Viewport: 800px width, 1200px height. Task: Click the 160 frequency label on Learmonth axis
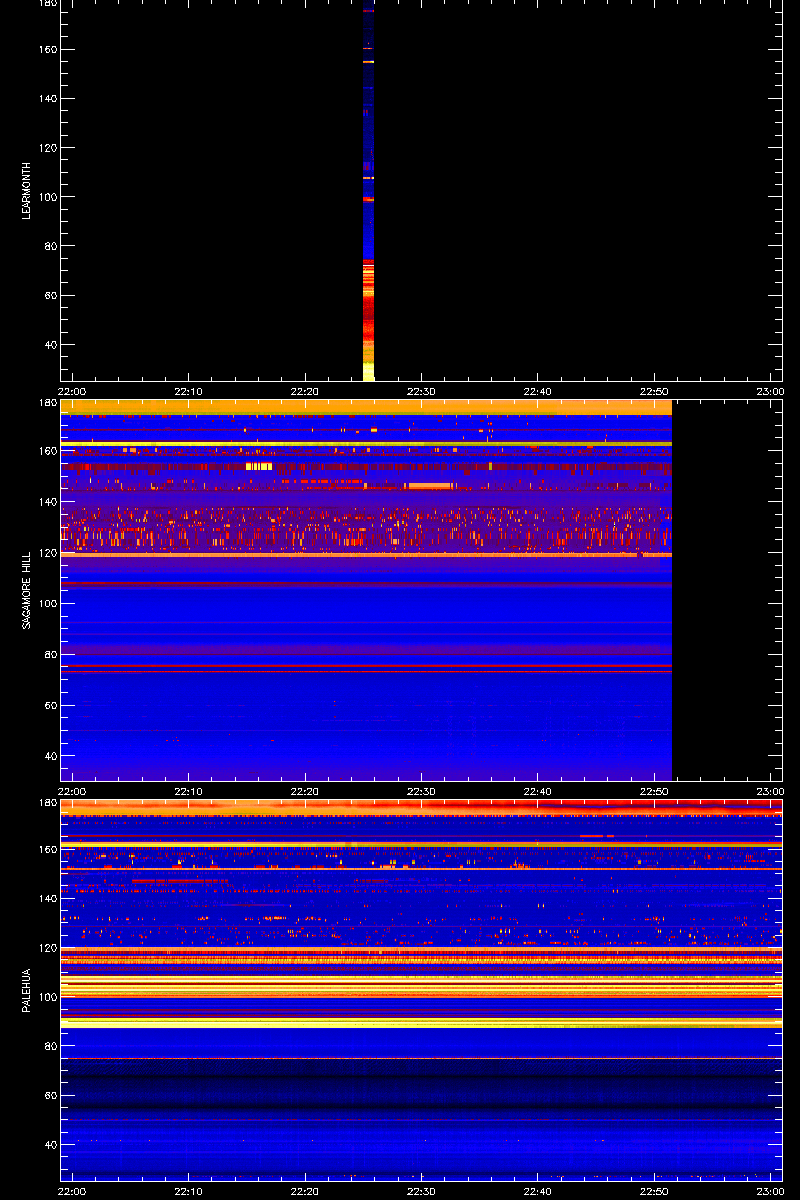(46, 49)
